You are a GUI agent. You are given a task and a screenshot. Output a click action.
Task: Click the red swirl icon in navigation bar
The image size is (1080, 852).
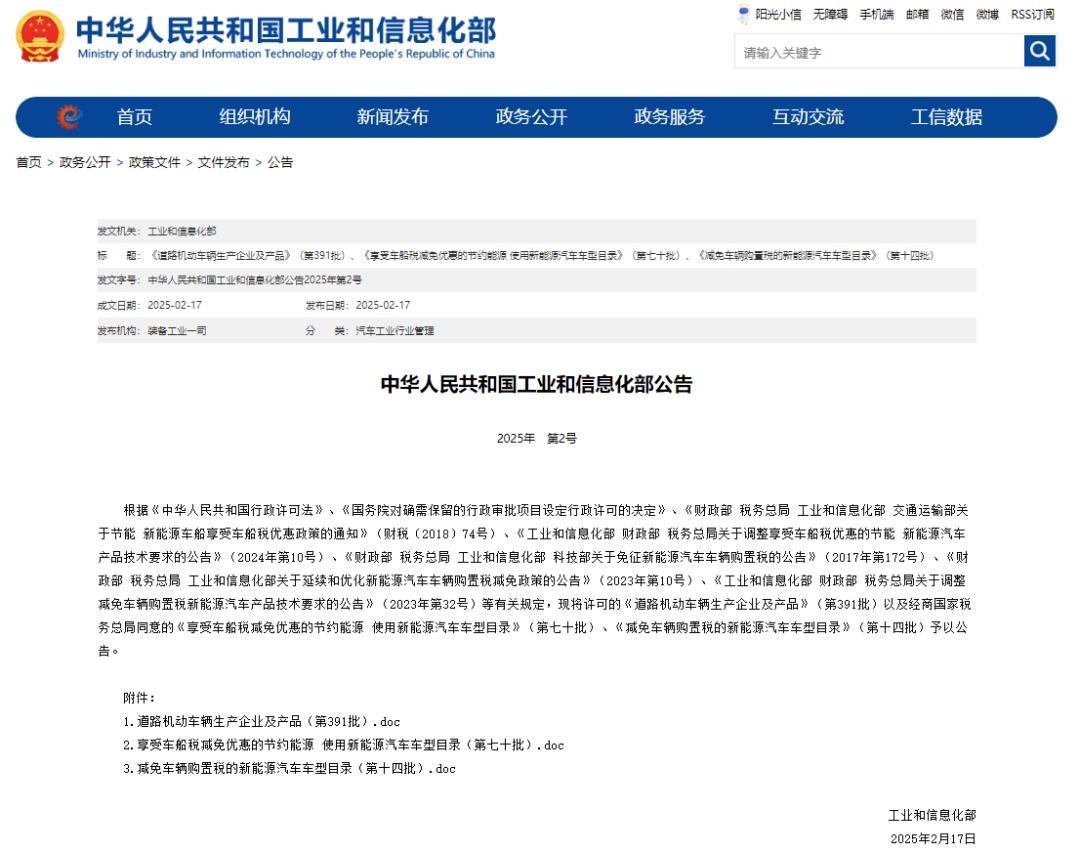tap(69, 117)
